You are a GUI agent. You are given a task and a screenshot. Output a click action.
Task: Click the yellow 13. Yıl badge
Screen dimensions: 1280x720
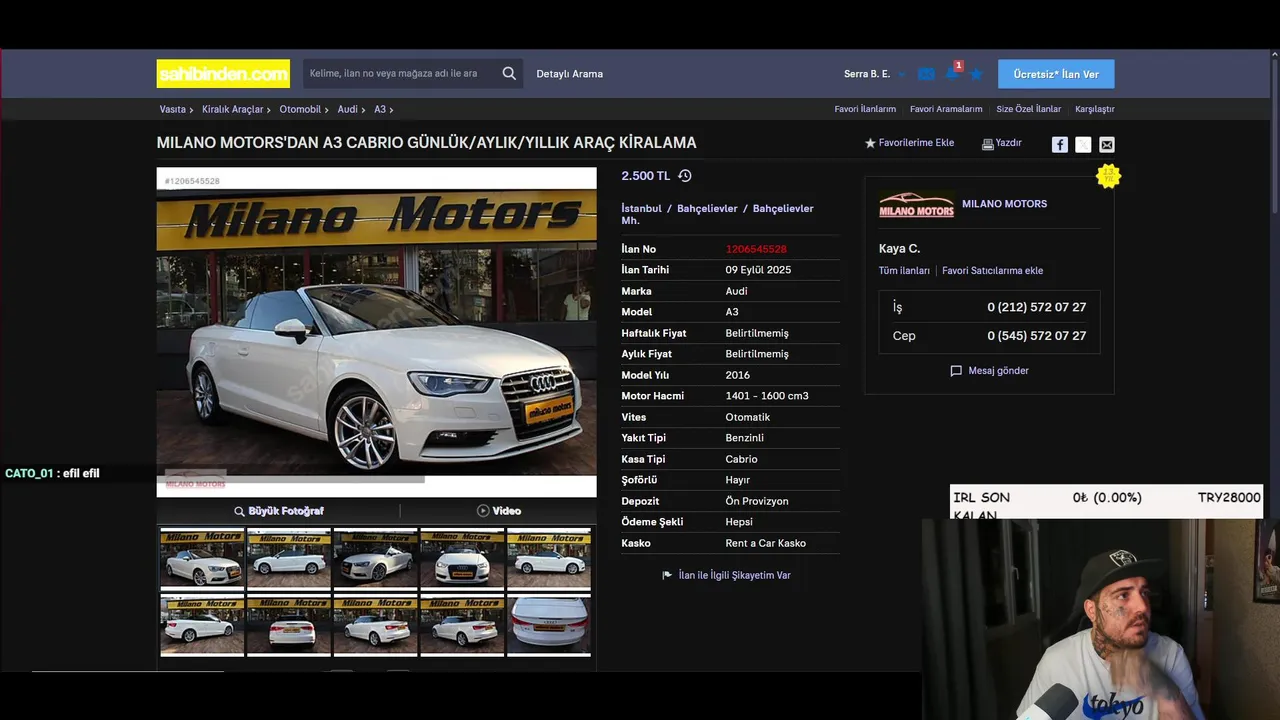pyautogui.click(x=1108, y=176)
